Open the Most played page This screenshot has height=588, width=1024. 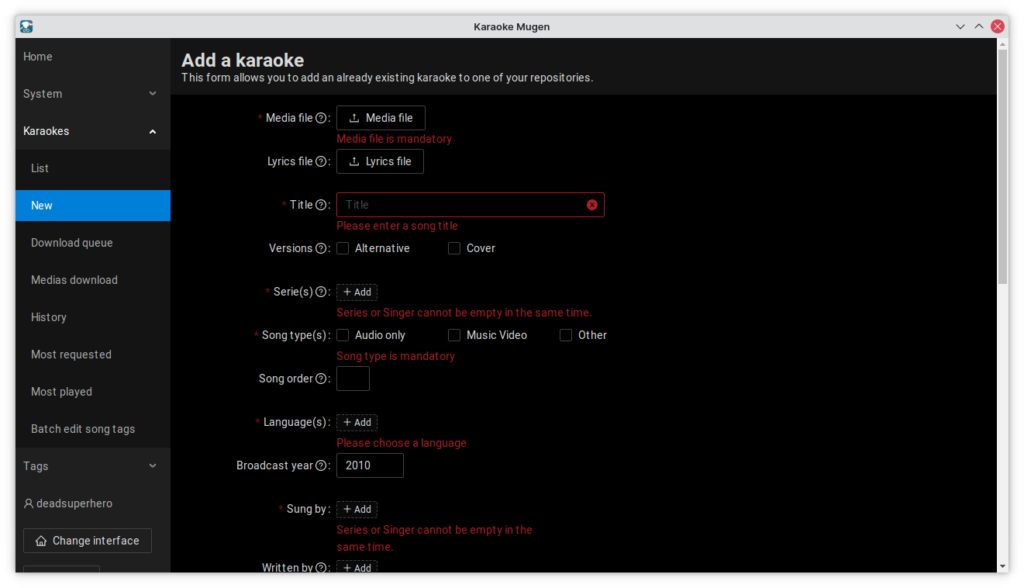click(93, 392)
